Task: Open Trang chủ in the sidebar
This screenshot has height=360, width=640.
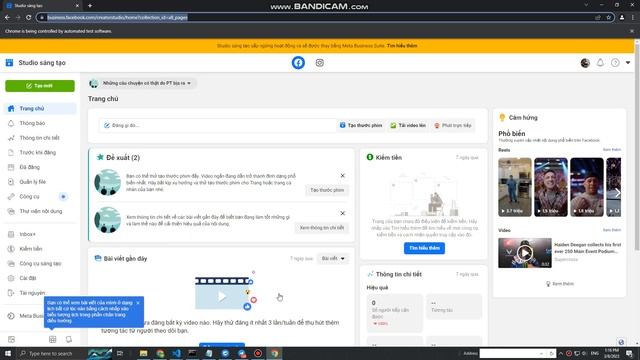Action: click(x=40, y=109)
